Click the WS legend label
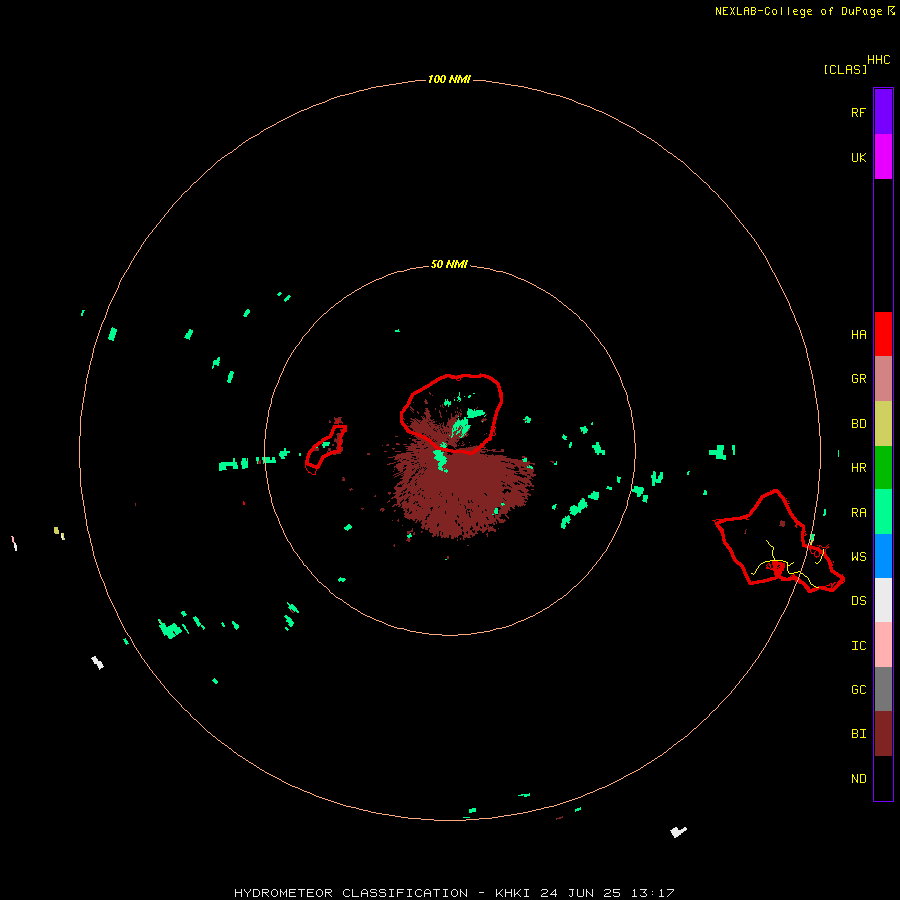Screen dimensions: 900x900 tap(858, 556)
